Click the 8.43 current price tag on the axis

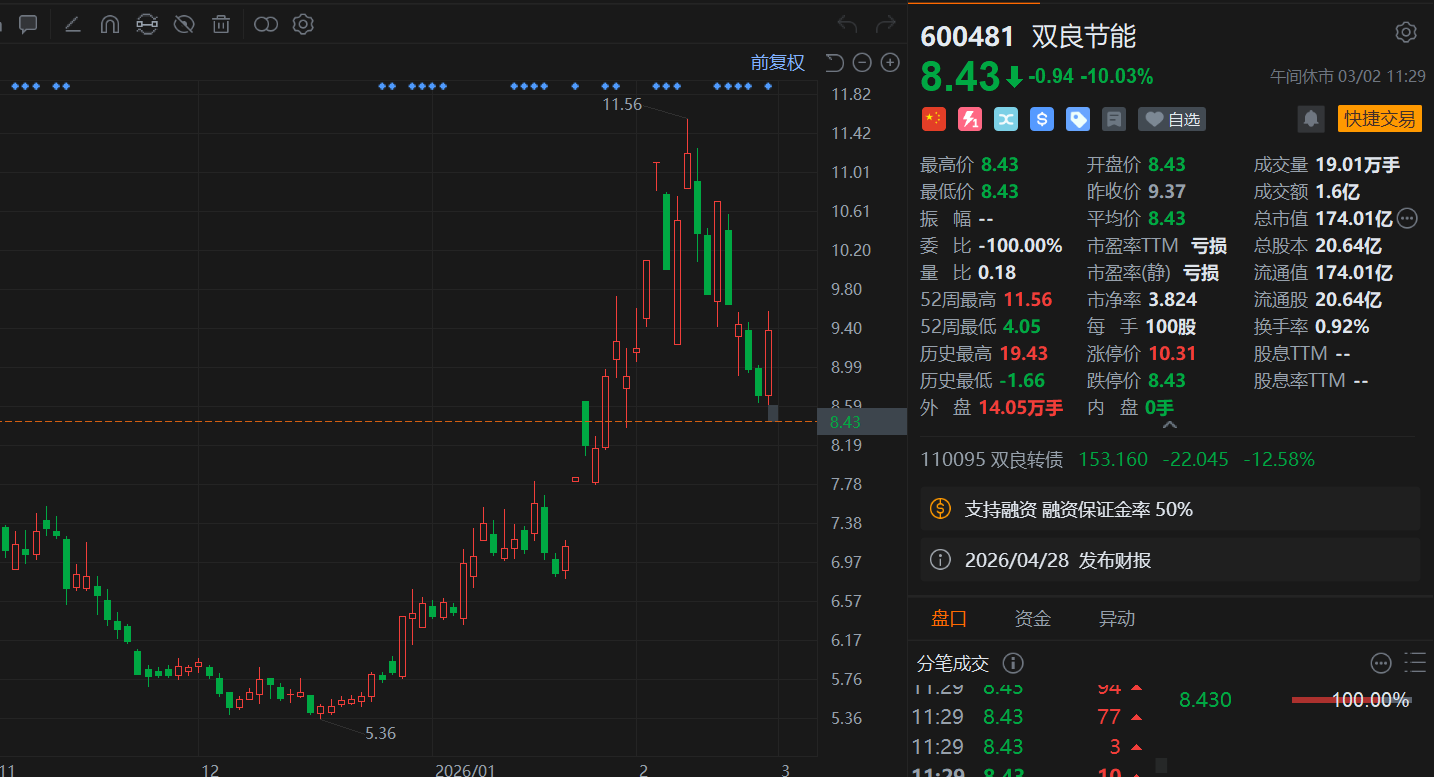pos(862,422)
